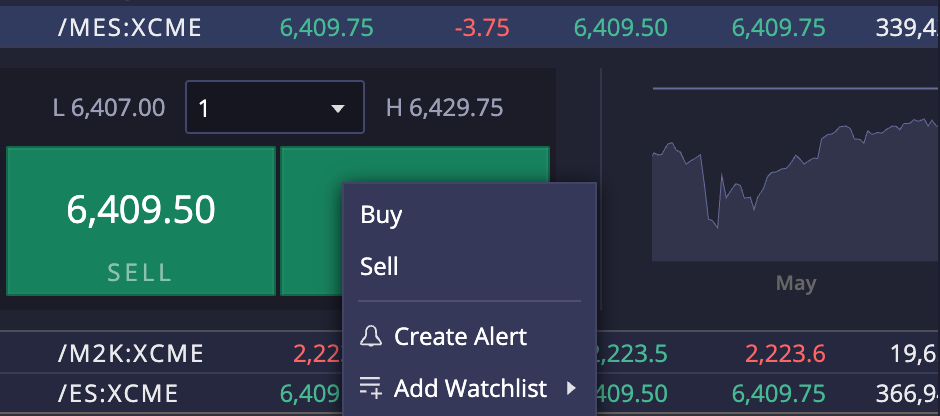Image resolution: width=940 pixels, height=416 pixels.
Task: Click the Add Watchlist list-plus icon
Action: click(370, 388)
